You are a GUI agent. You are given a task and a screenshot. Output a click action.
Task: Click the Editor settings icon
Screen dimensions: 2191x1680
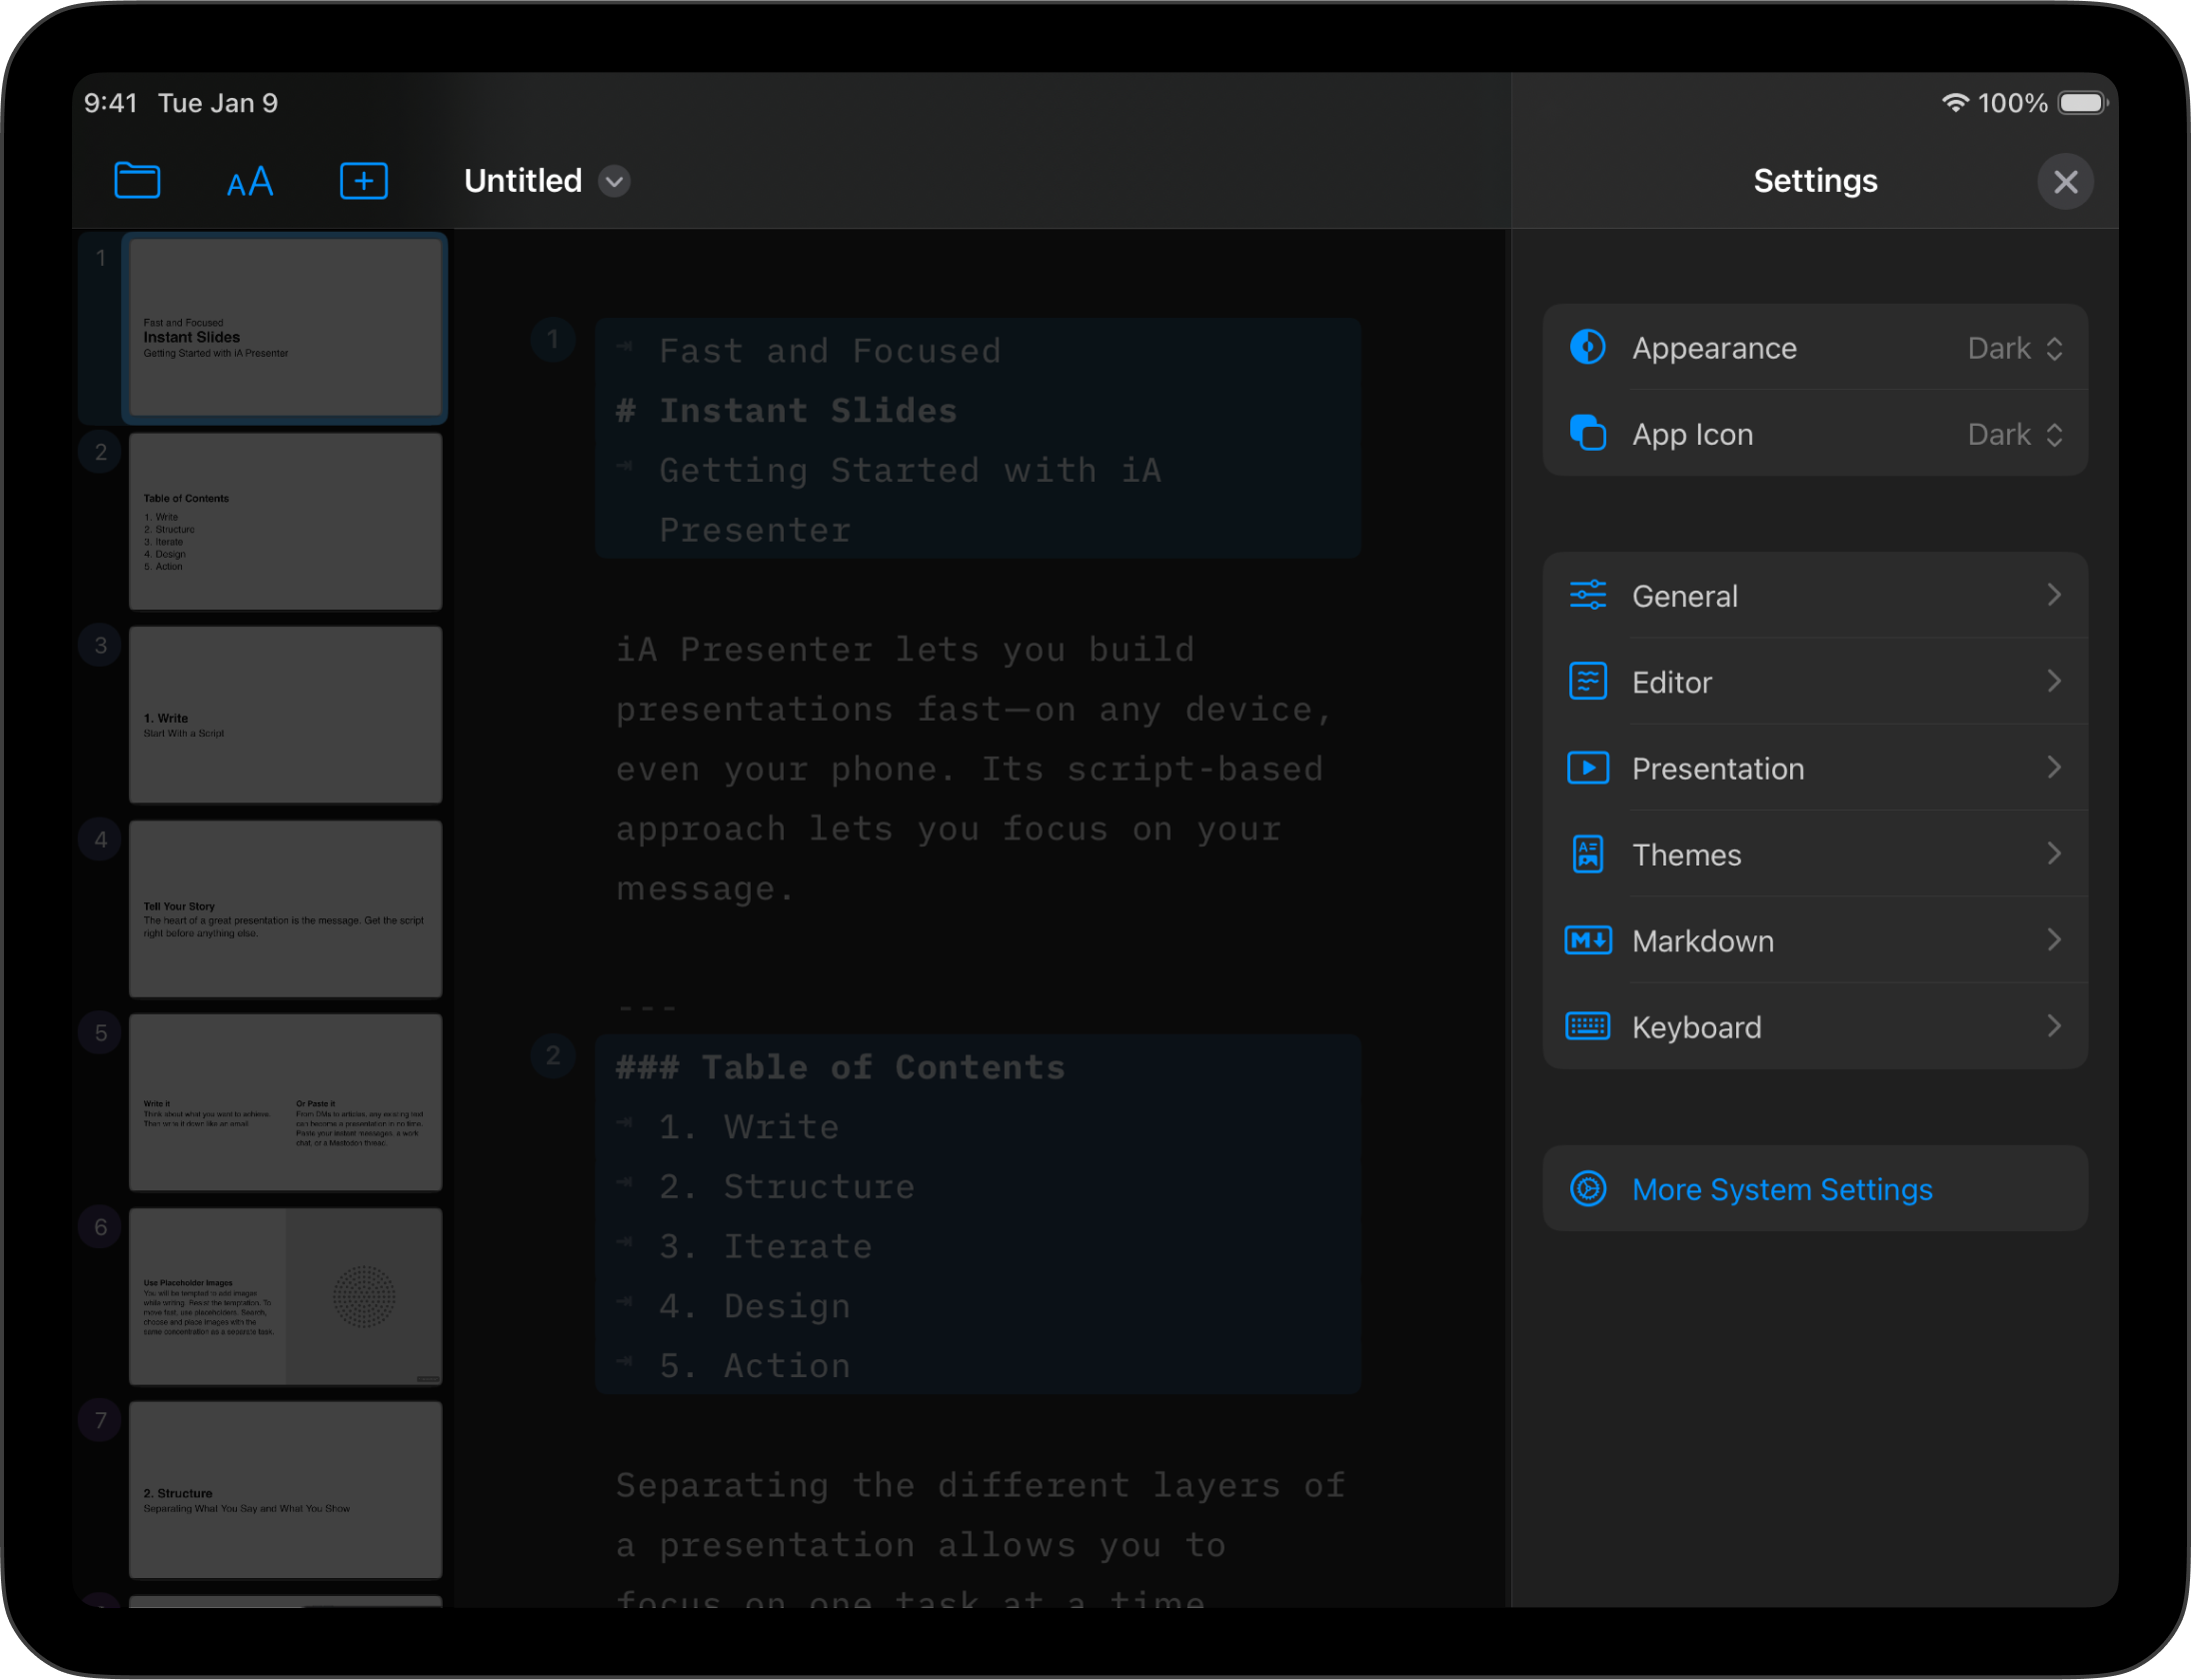(1587, 682)
